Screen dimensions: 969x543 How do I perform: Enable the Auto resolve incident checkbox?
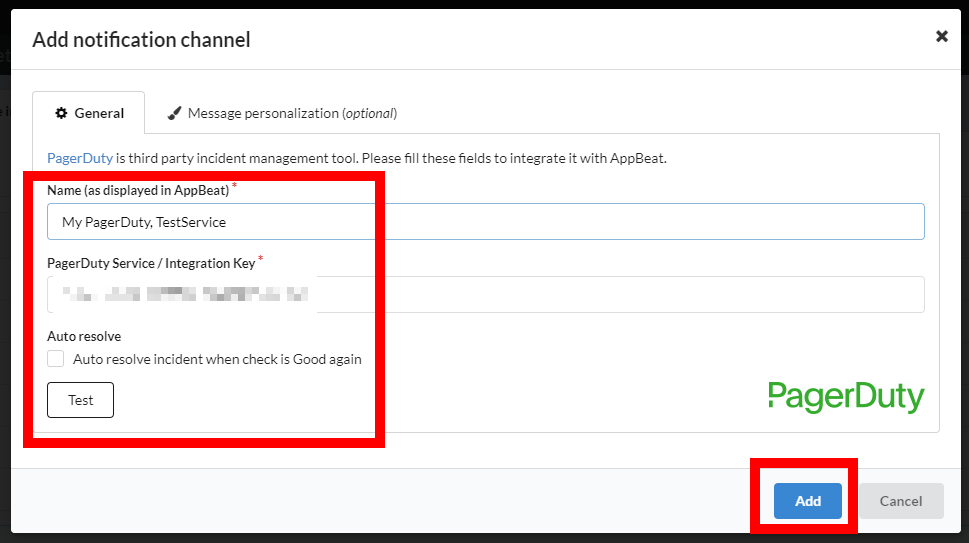point(56,359)
